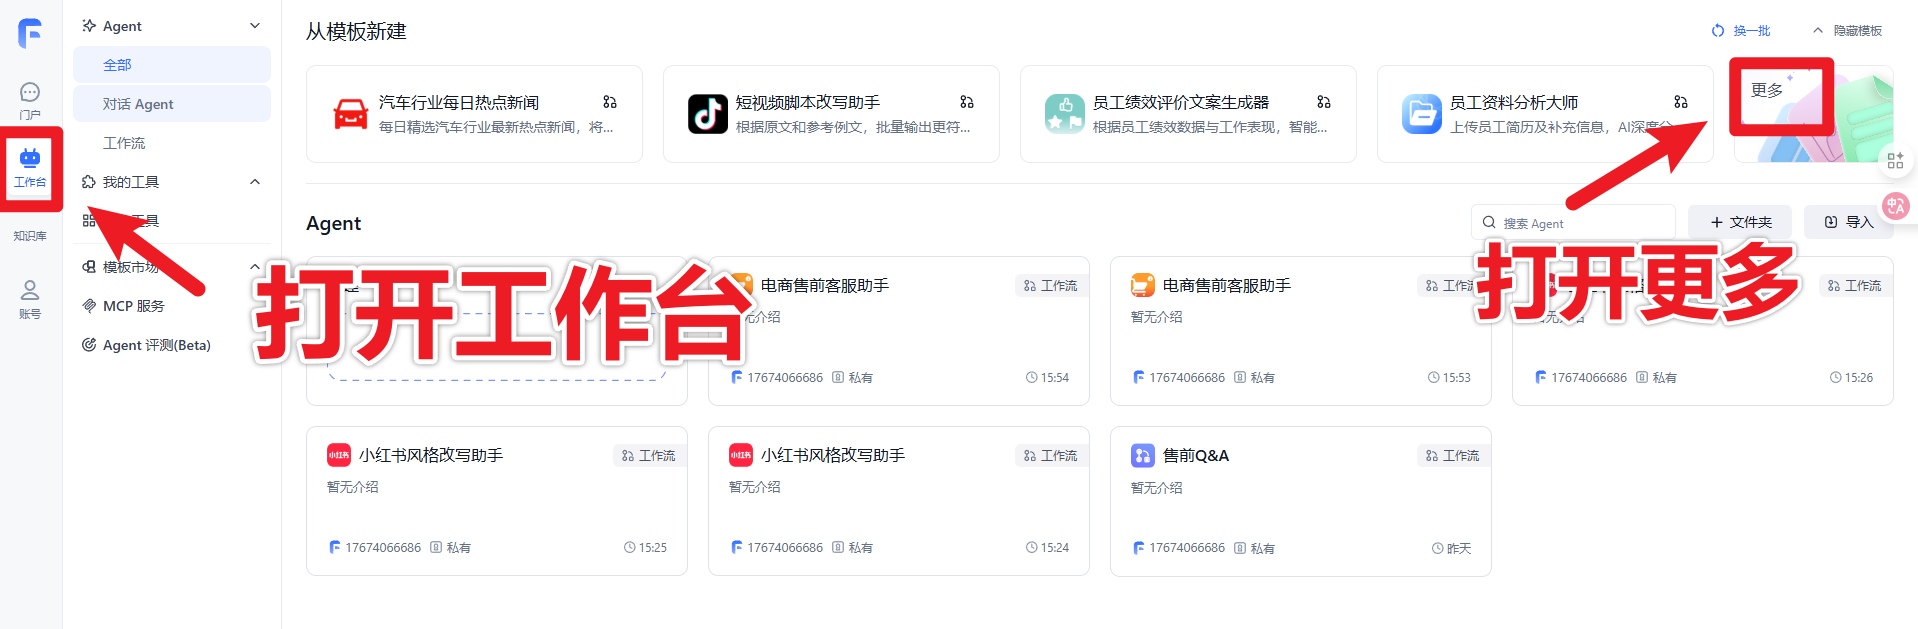Click workflow icon on 员工资料分析大师 card
The image size is (1918, 629).
coord(1681,102)
